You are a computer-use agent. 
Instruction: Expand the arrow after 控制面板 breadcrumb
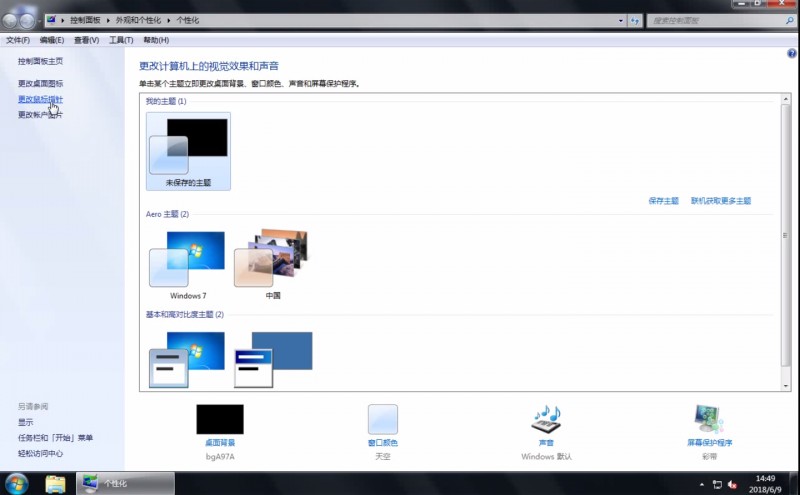tap(108, 20)
